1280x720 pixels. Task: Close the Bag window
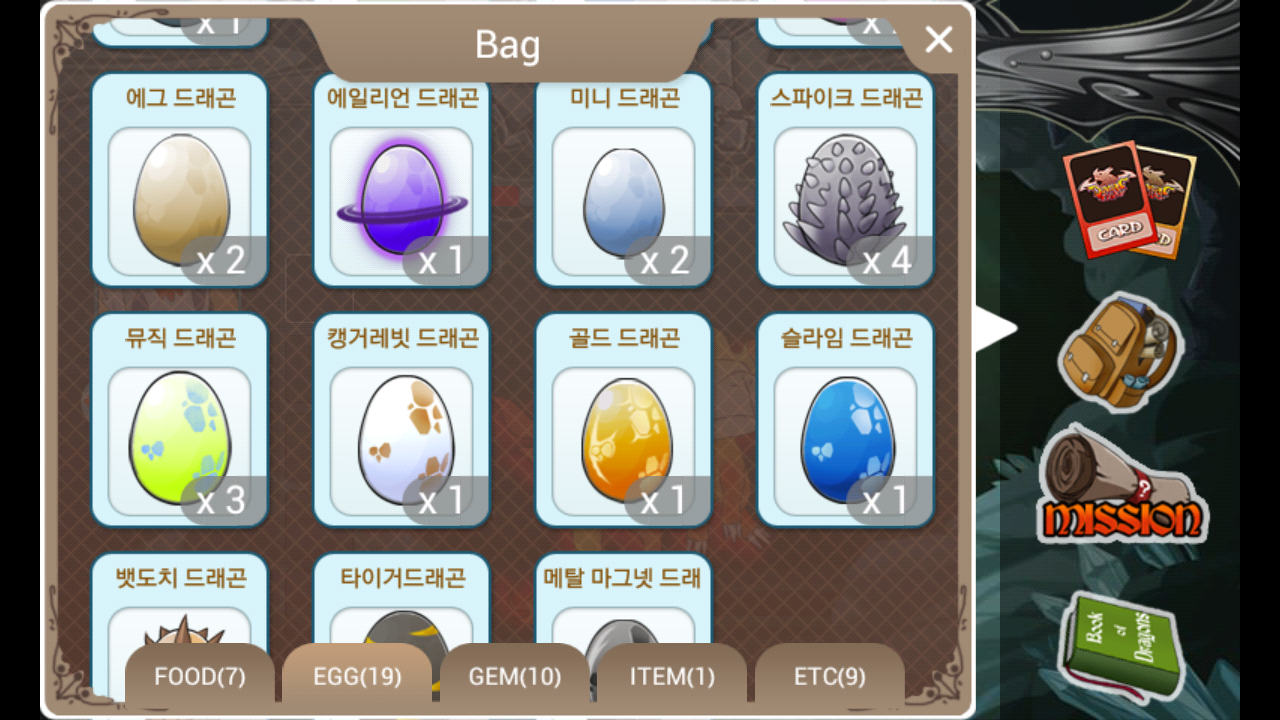938,40
